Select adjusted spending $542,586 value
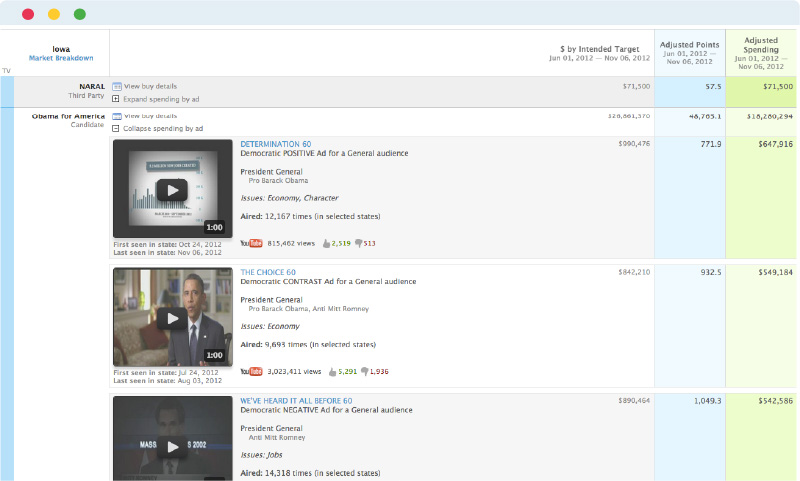 tap(776, 401)
